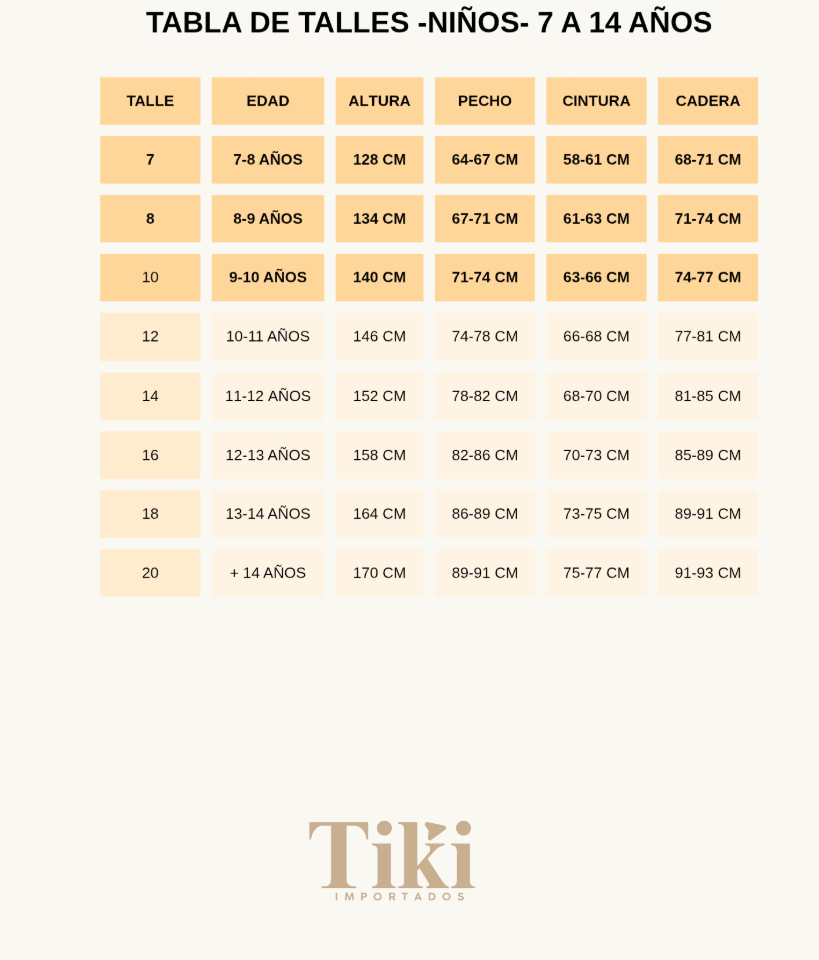
Task: Click the ALTURA column header
Action: pos(379,101)
